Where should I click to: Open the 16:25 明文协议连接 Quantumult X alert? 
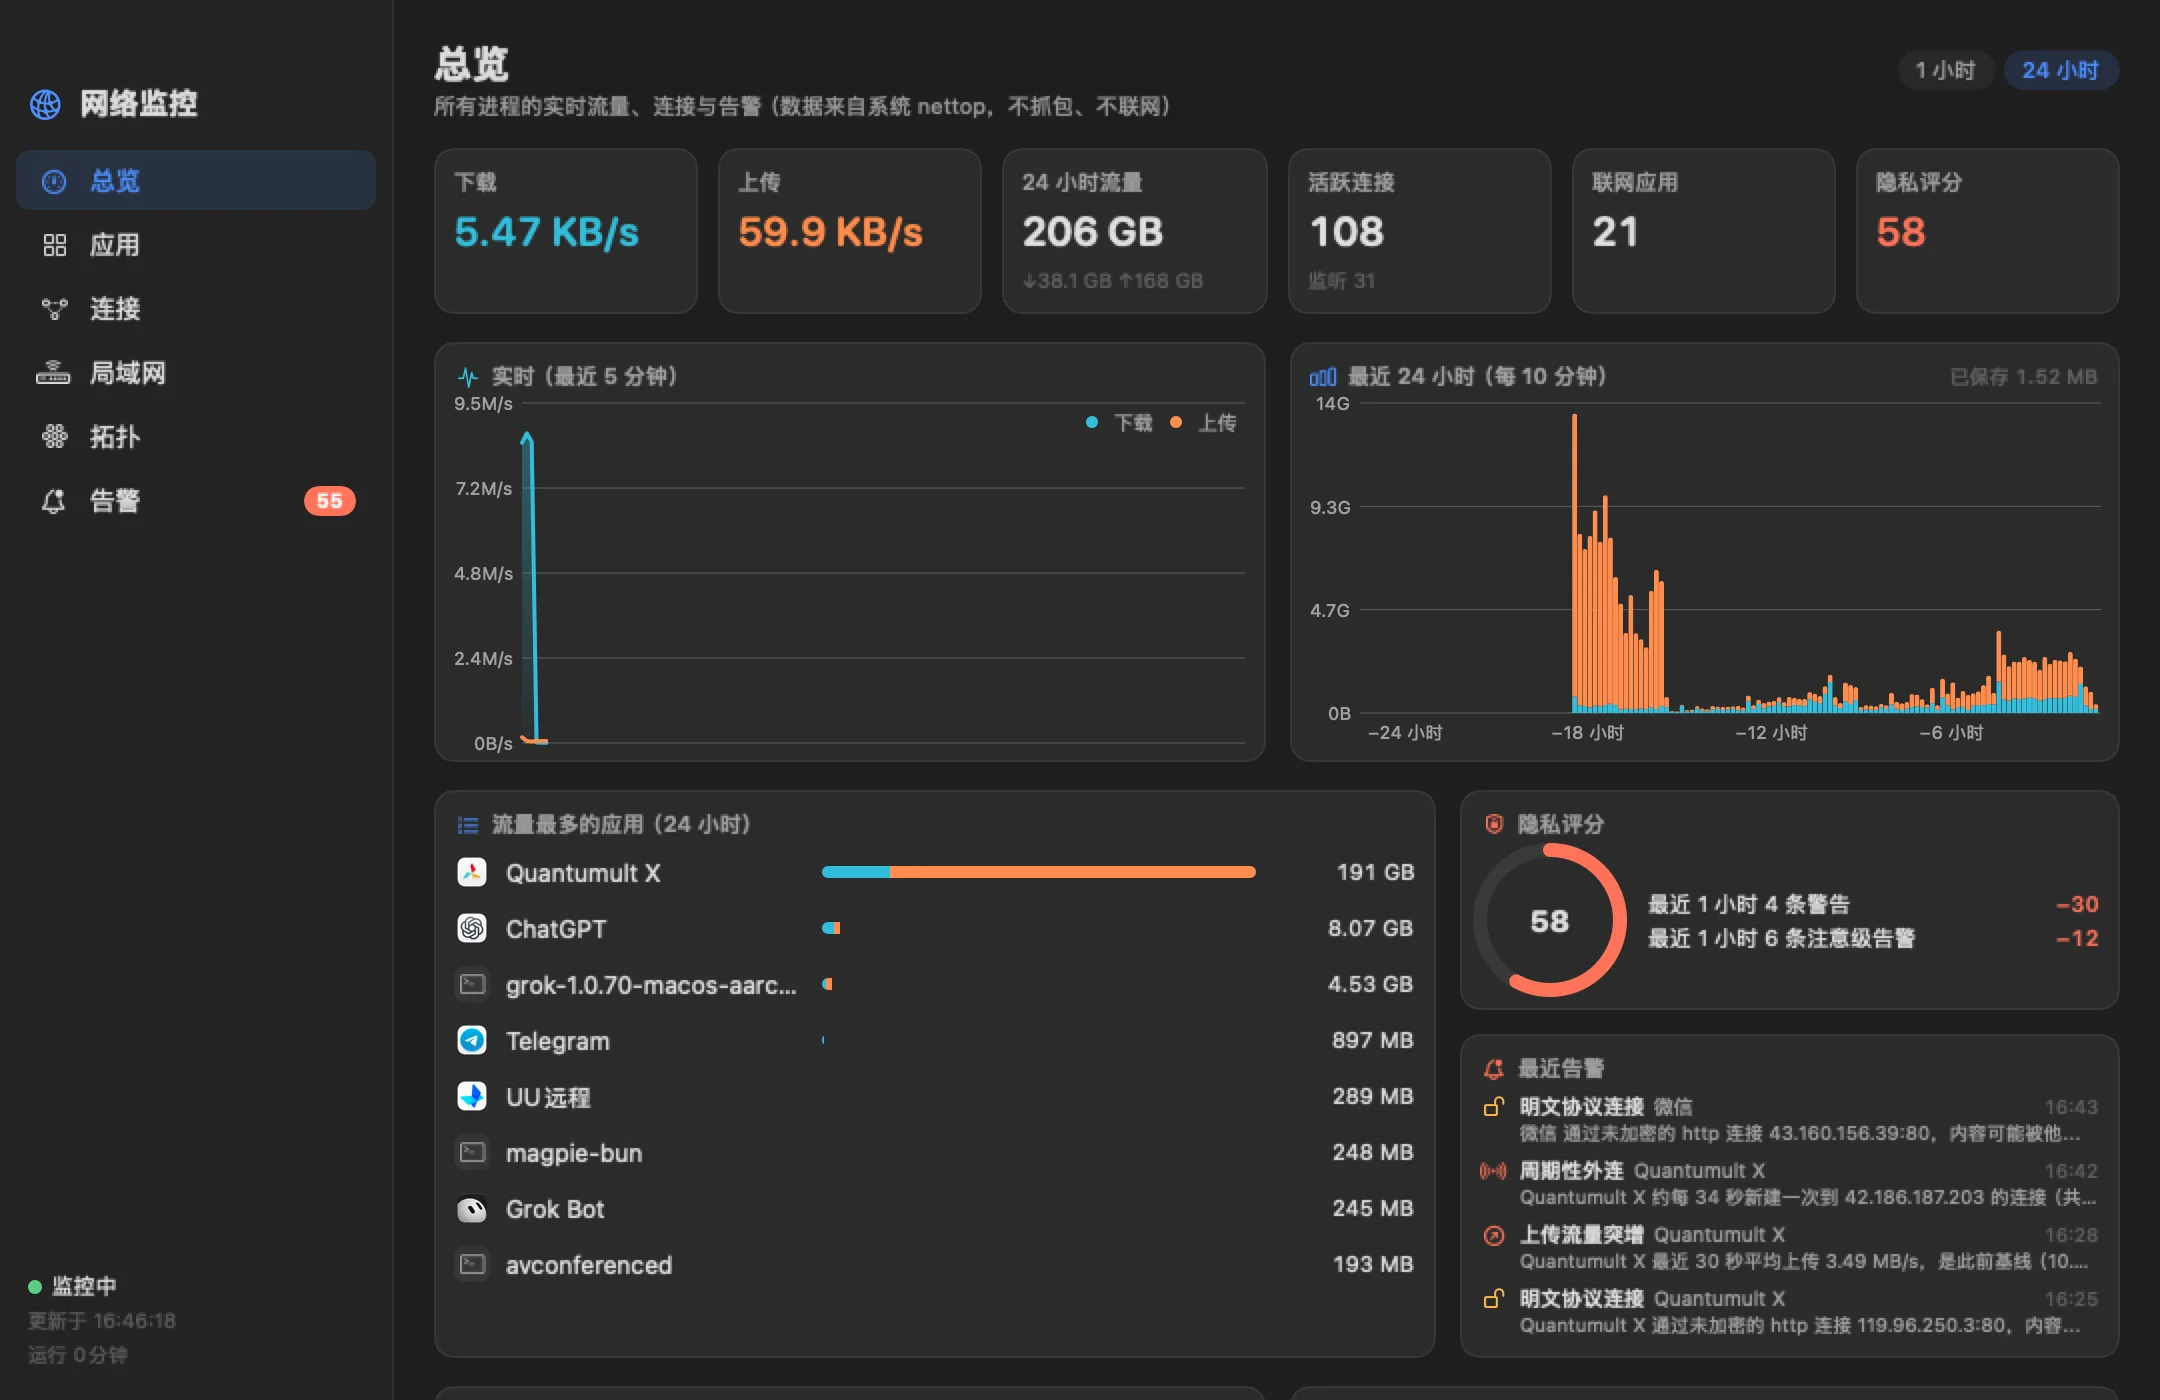click(x=1789, y=1312)
